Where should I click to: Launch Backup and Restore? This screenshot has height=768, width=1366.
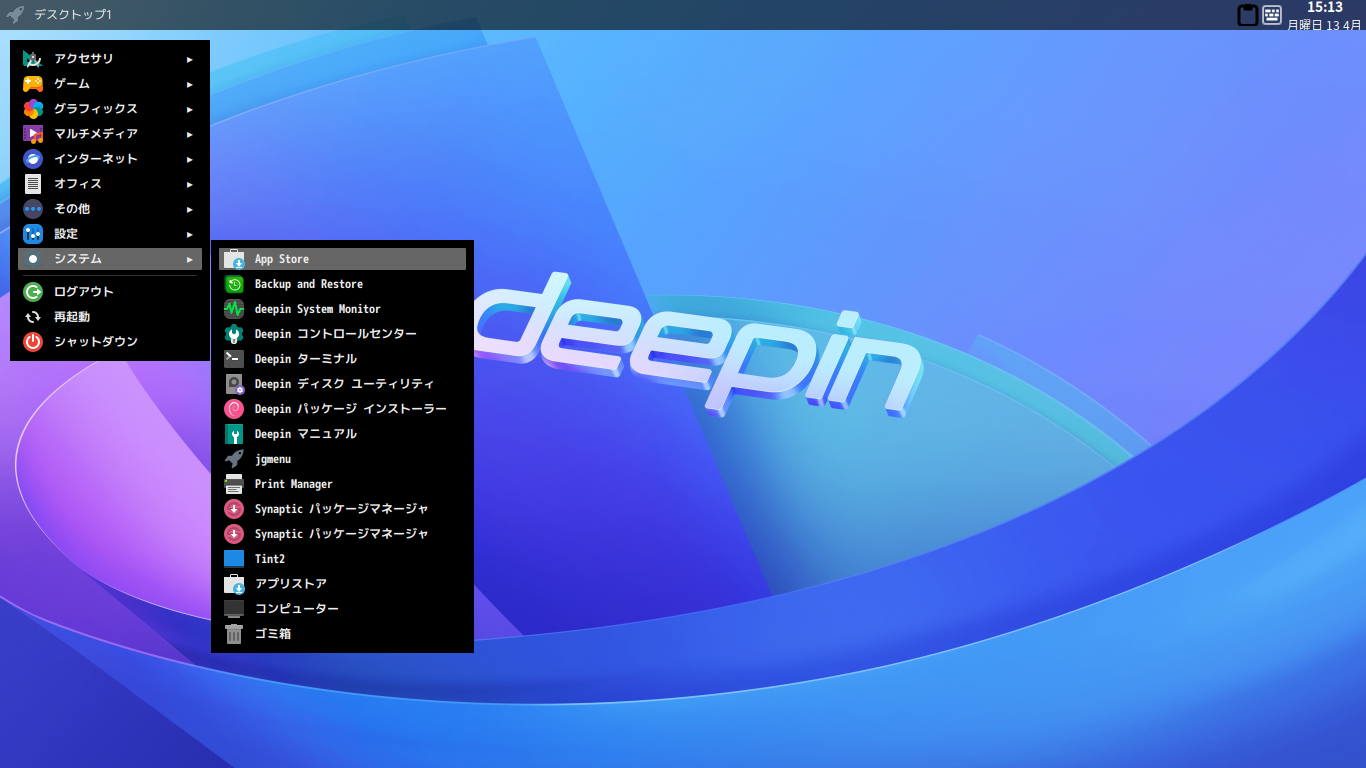tap(310, 283)
